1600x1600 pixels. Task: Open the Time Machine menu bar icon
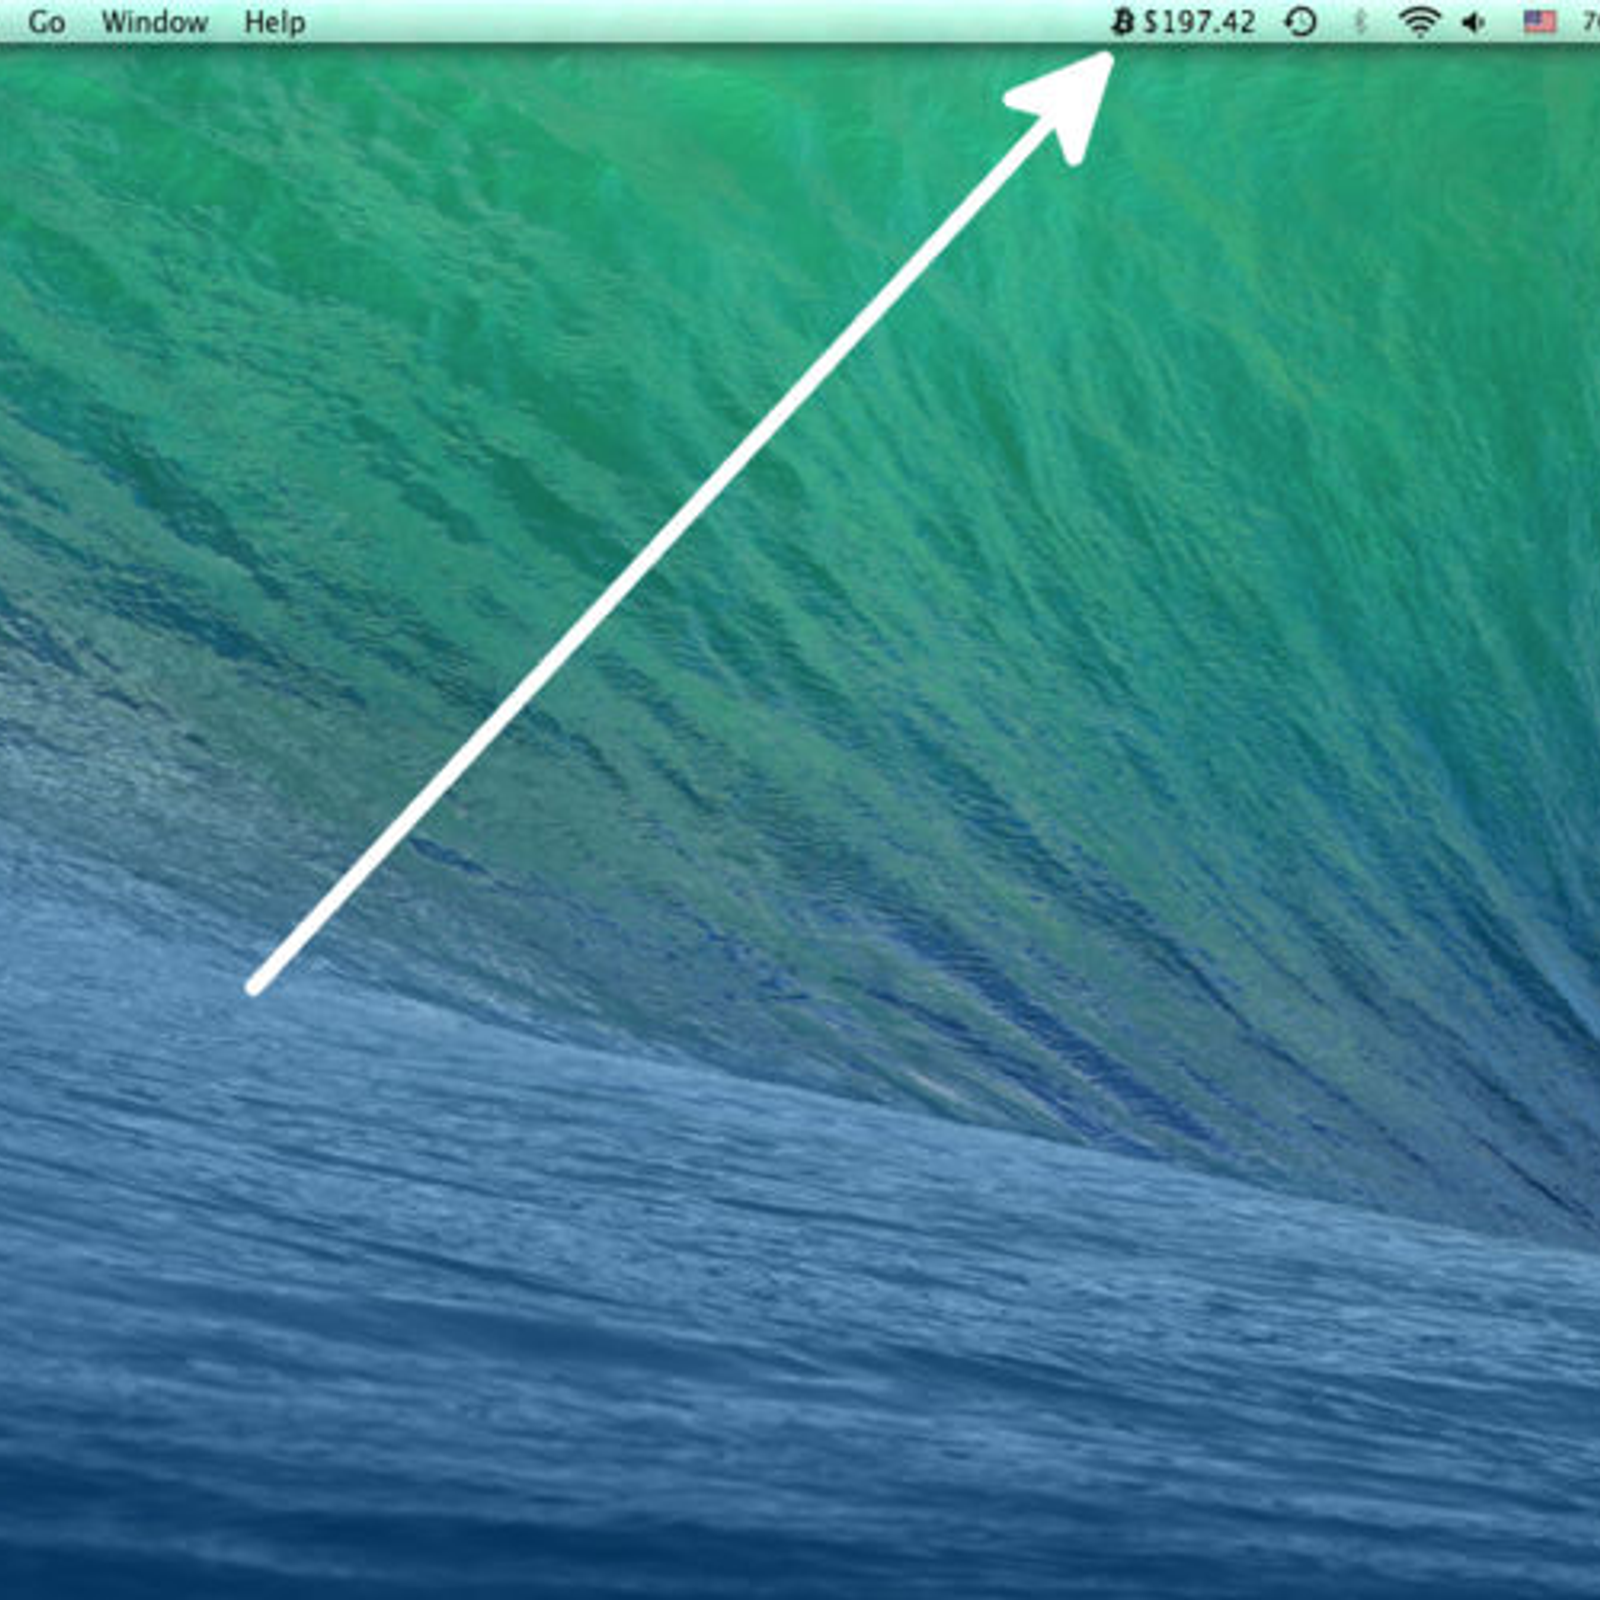[x=1300, y=22]
